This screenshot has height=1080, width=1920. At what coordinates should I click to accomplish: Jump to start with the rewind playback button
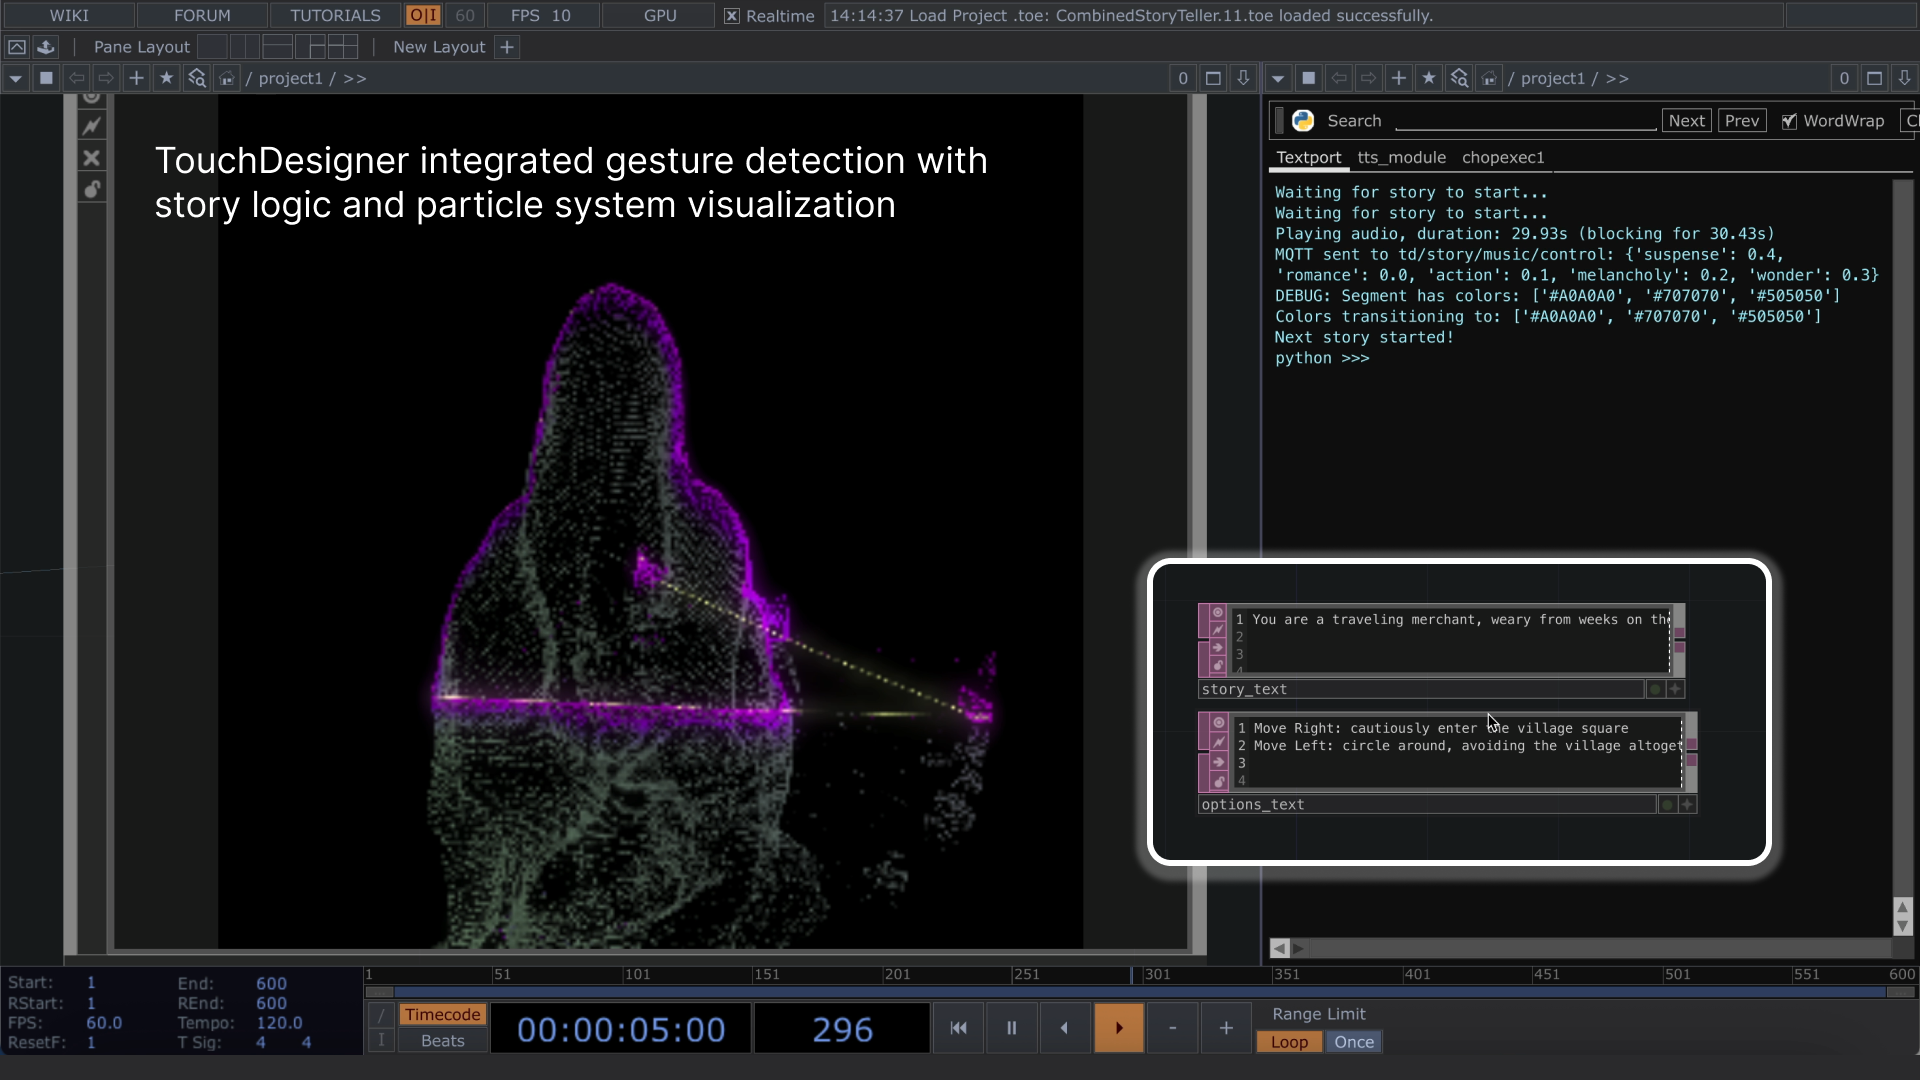coord(958,1028)
